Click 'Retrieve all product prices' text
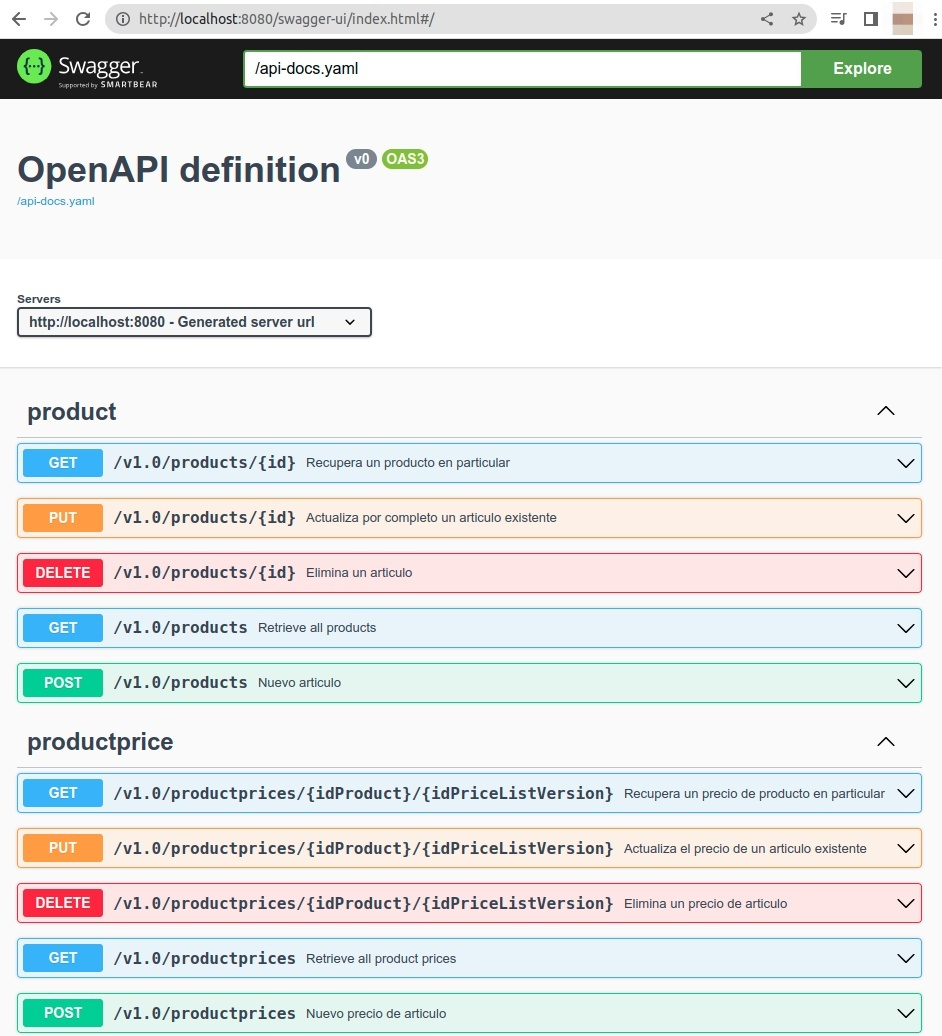Screen dimensions: 942x1036 [381, 959]
